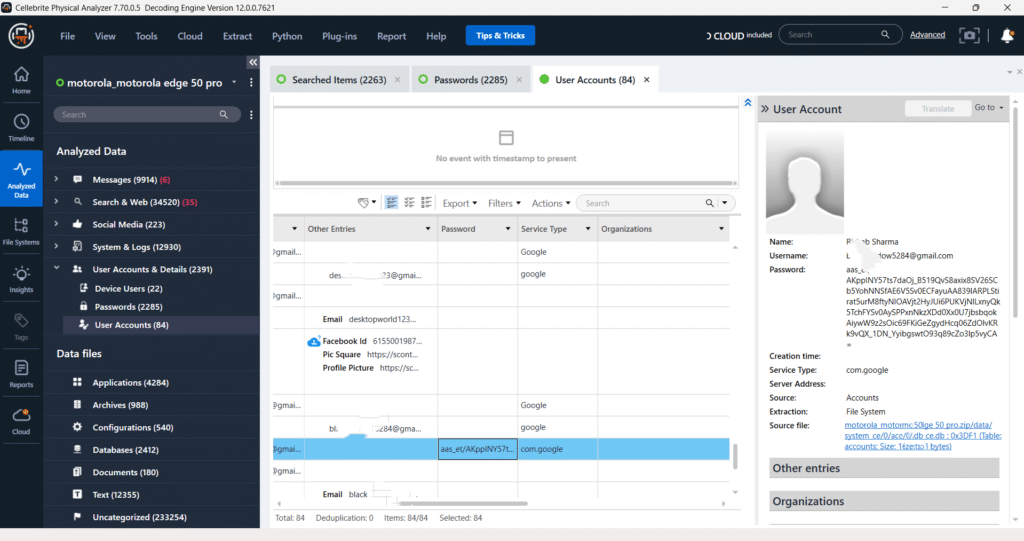Open the Extract menu
1024x541 pixels.
(237, 36)
